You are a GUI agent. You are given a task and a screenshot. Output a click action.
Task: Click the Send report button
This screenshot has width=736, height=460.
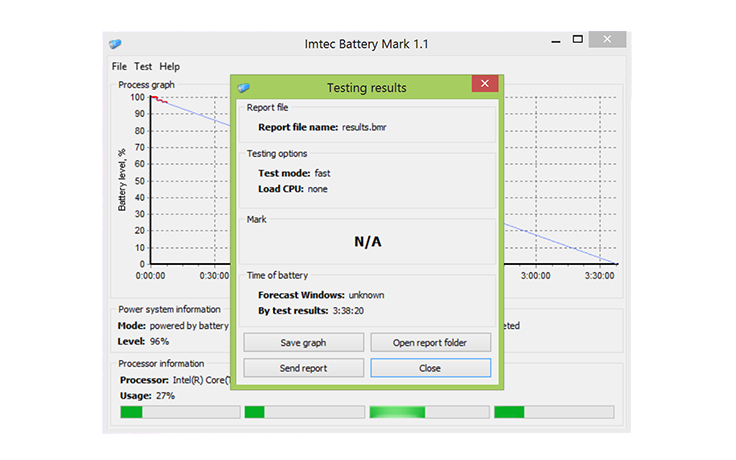click(304, 368)
